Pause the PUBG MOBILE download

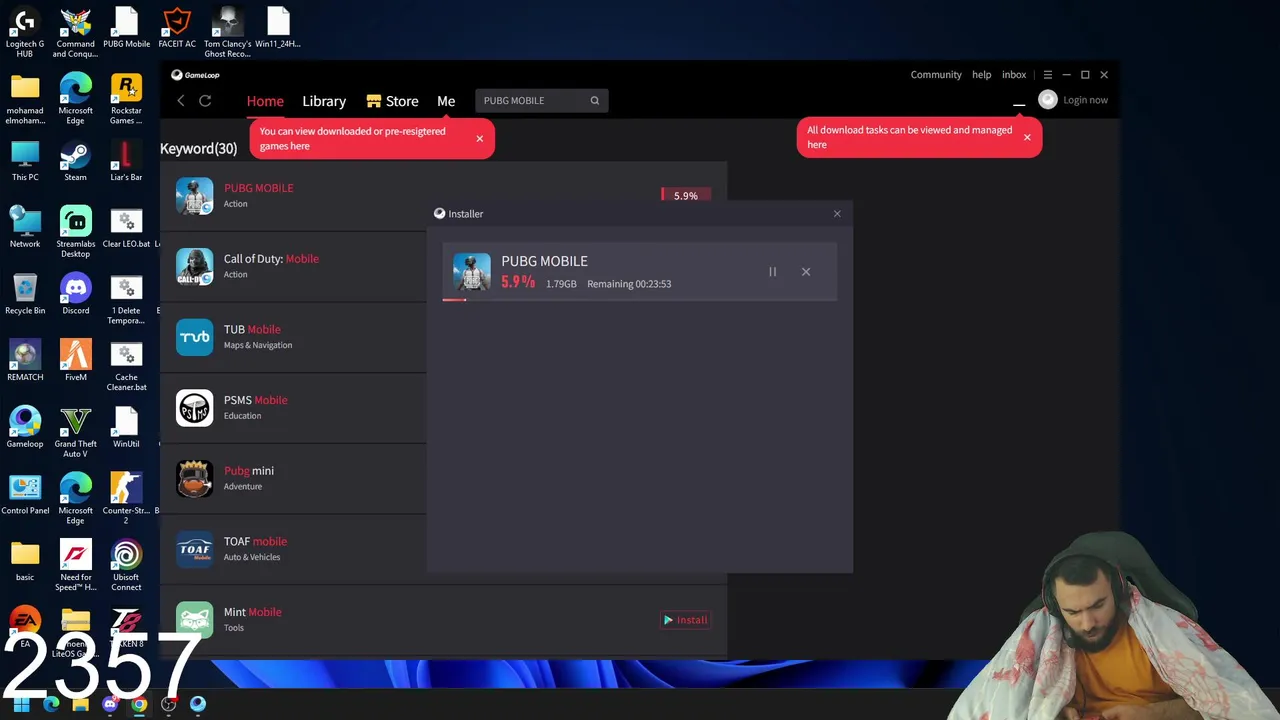click(772, 272)
